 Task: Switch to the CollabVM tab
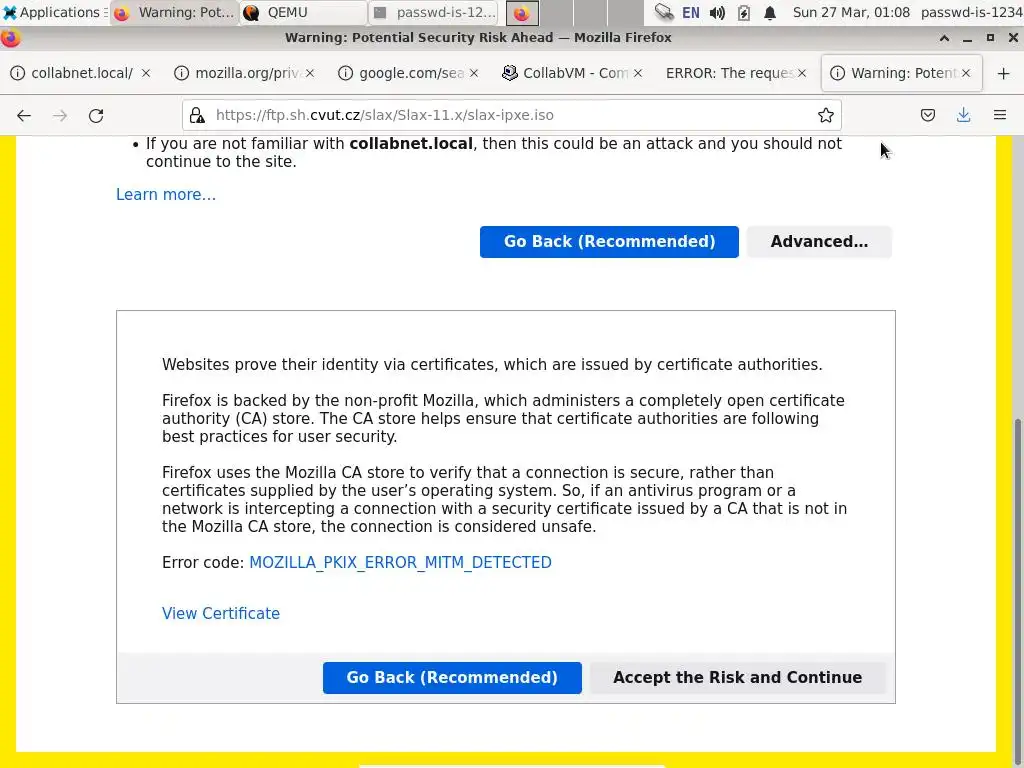click(573, 73)
